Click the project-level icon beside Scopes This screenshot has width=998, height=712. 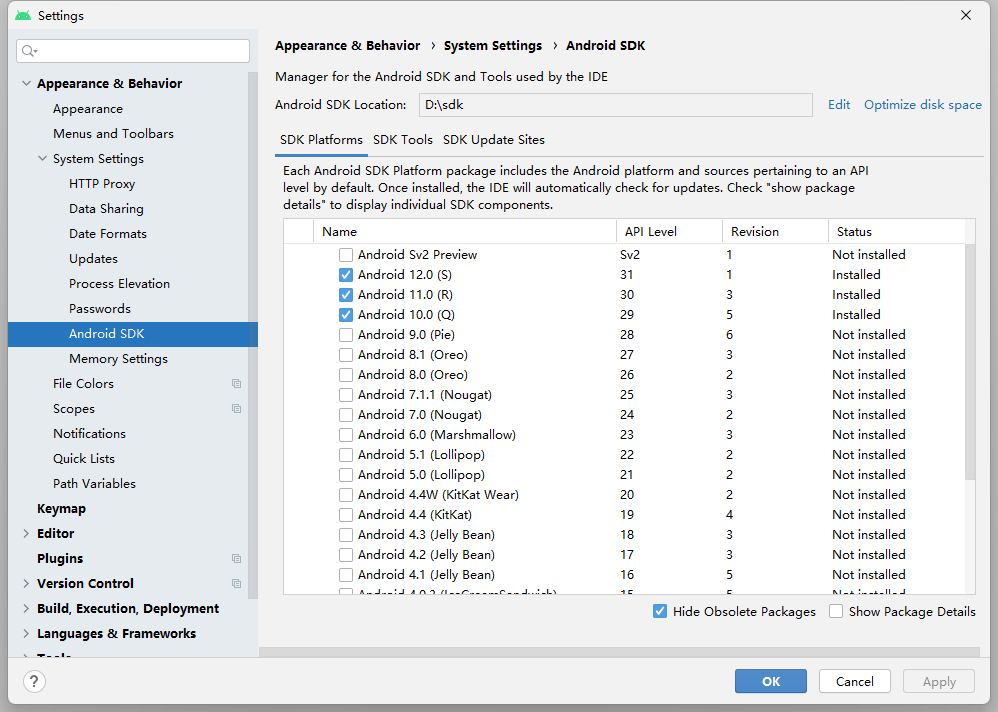[236, 408]
